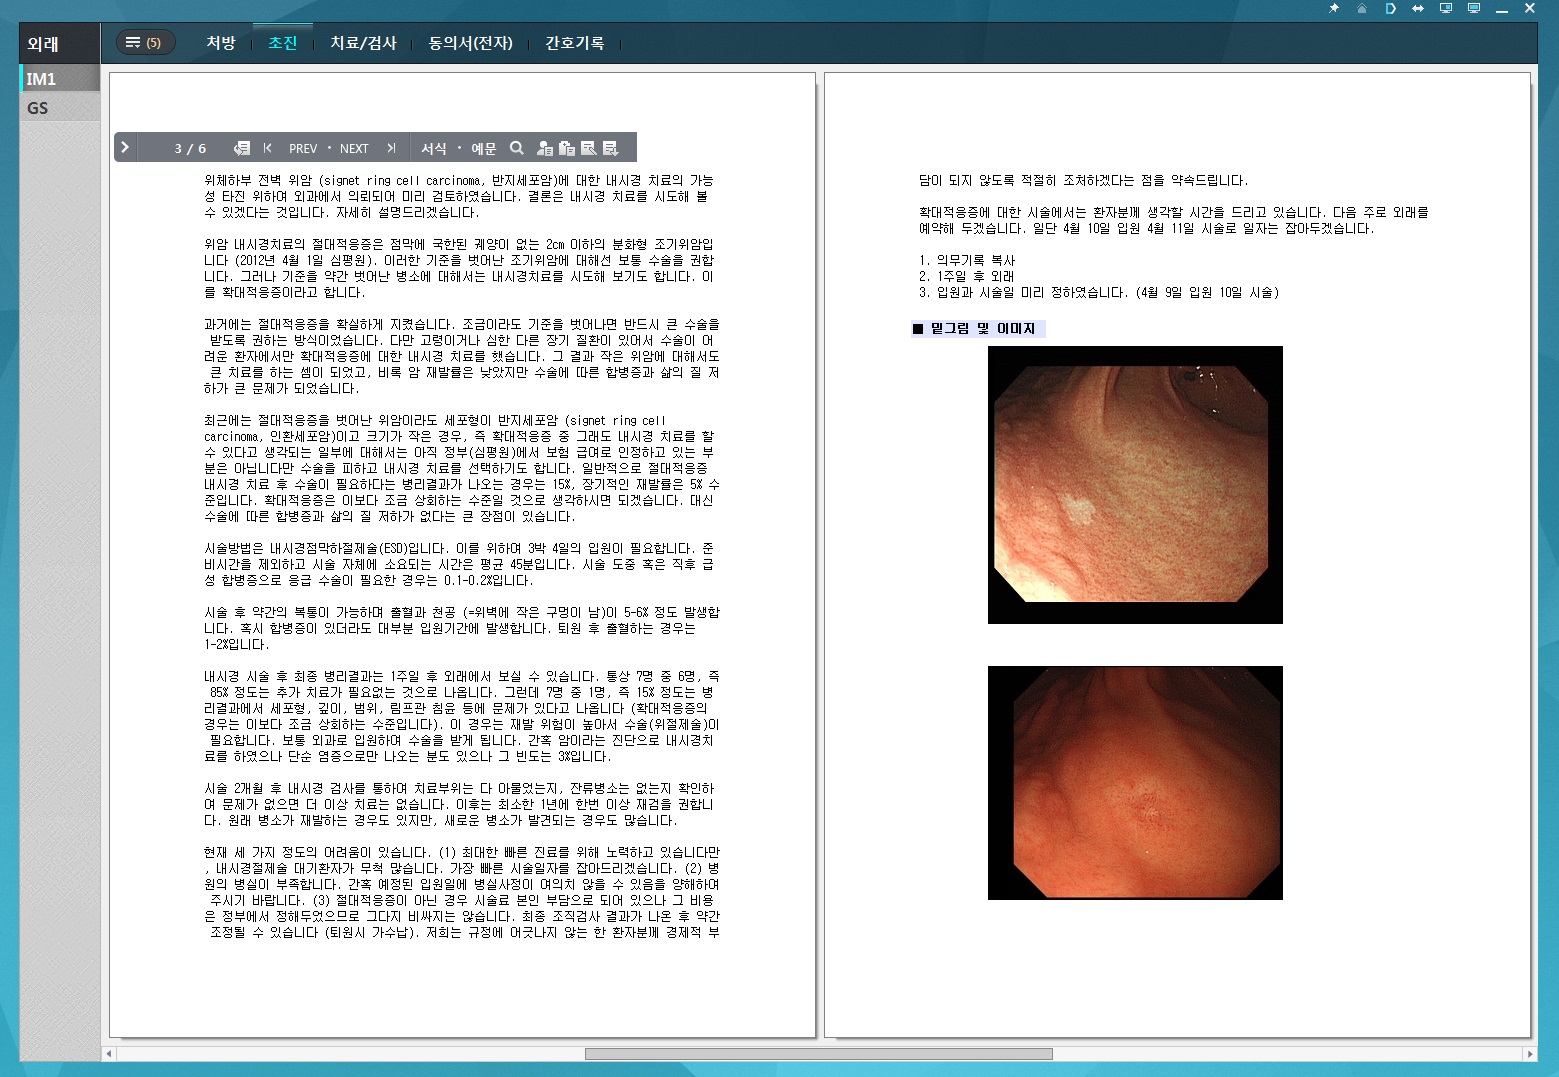Click the patient info document icon
Viewport: 1559px width, 1077px height.
pos(545,148)
